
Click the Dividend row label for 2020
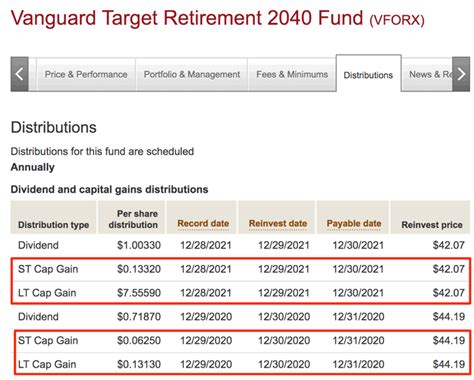[x=38, y=316]
